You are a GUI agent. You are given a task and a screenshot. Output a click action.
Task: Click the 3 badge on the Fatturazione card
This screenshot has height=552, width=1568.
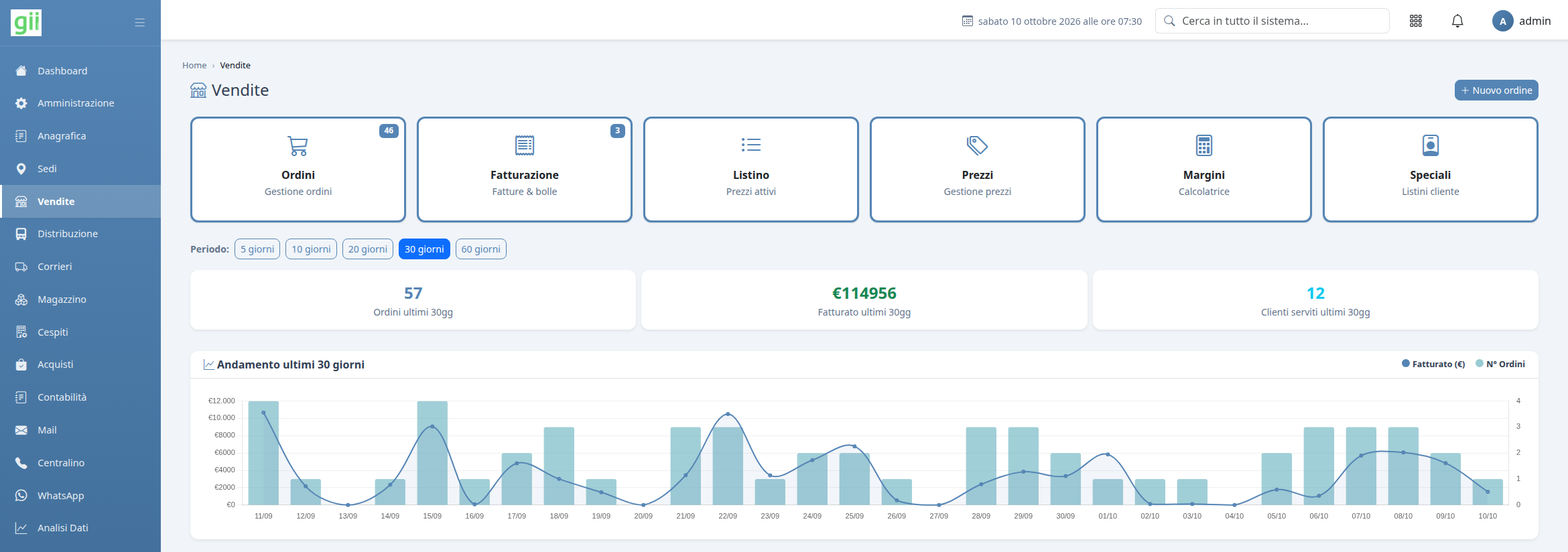tap(618, 131)
